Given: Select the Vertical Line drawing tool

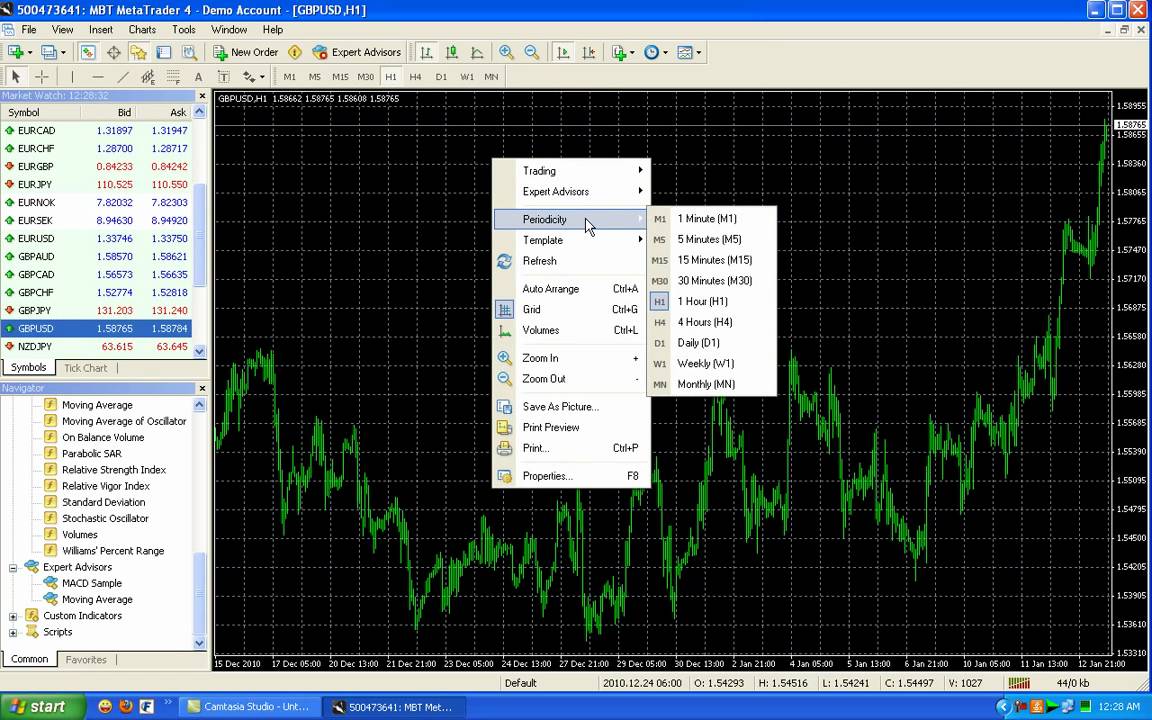Looking at the screenshot, I should tap(72, 76).
